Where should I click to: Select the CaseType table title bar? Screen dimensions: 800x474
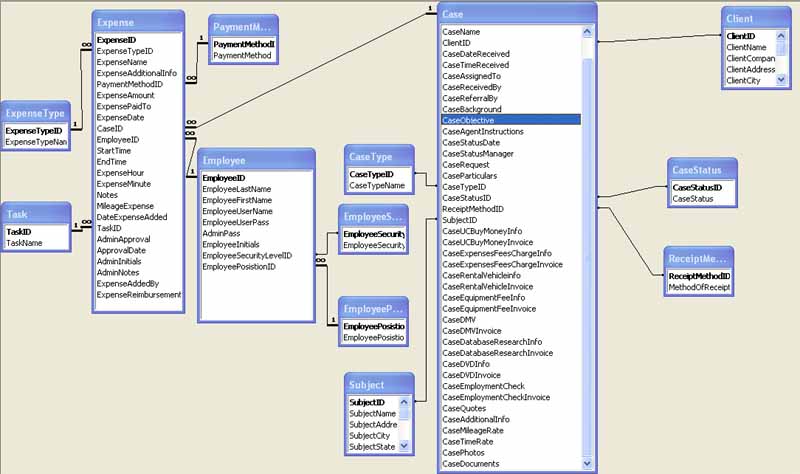pyautogui.click(x=379, y=157)
